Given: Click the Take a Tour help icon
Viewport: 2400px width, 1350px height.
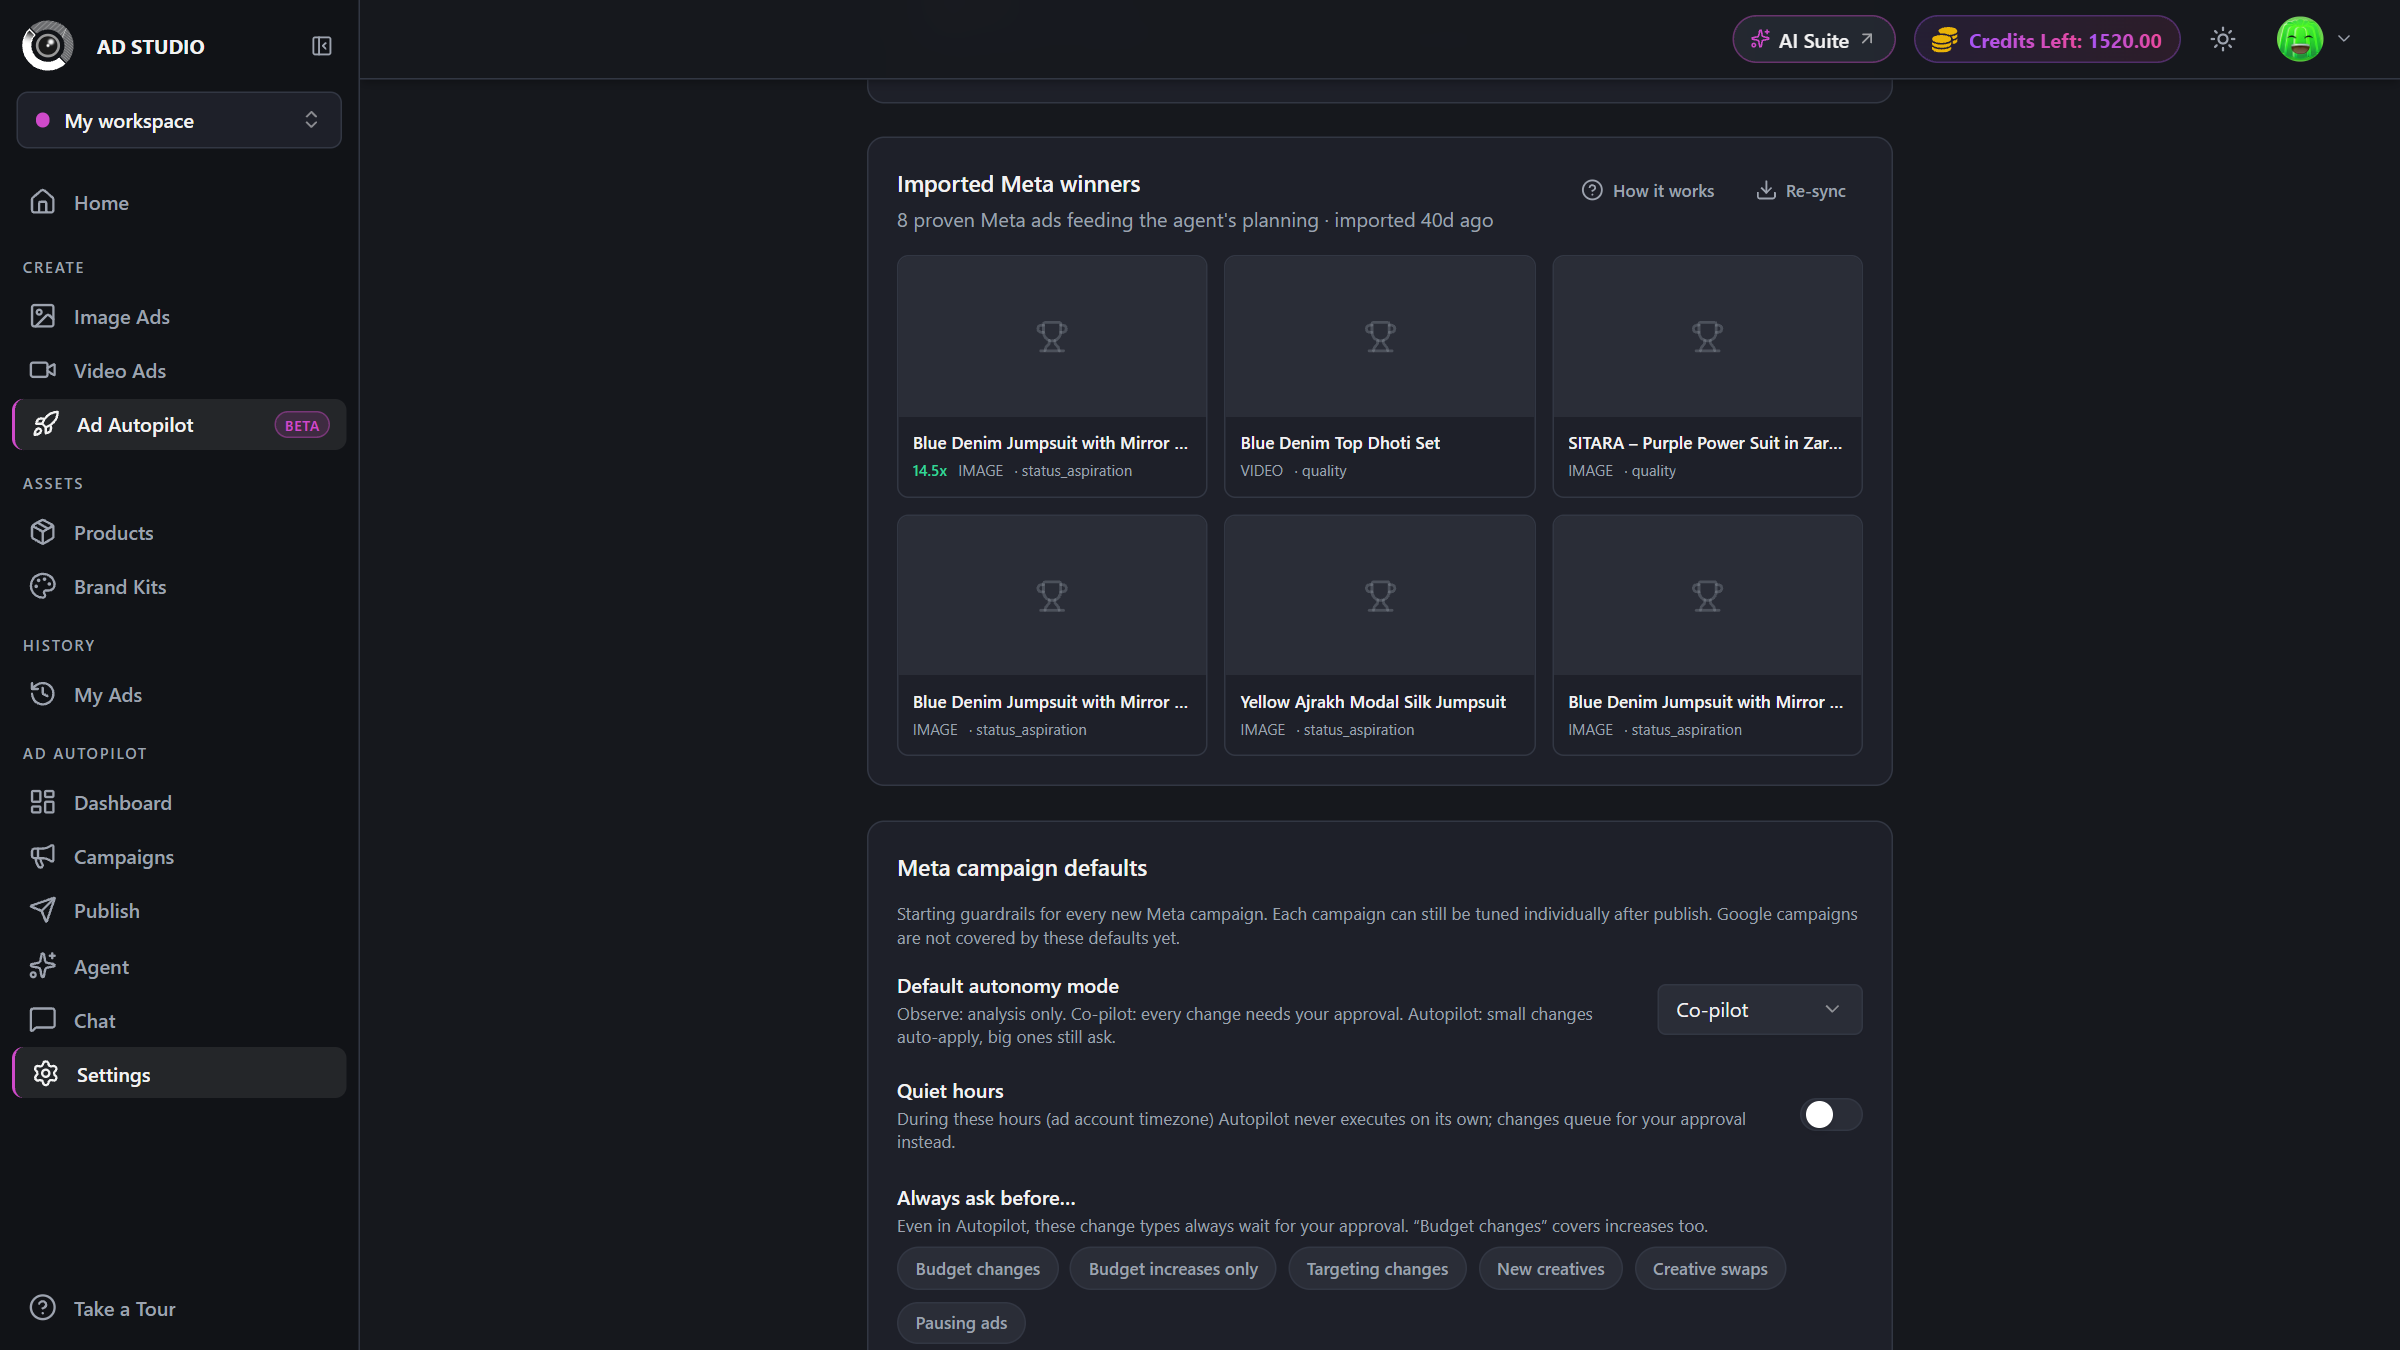Looking at the screenshot, I should coord(42,1308).
